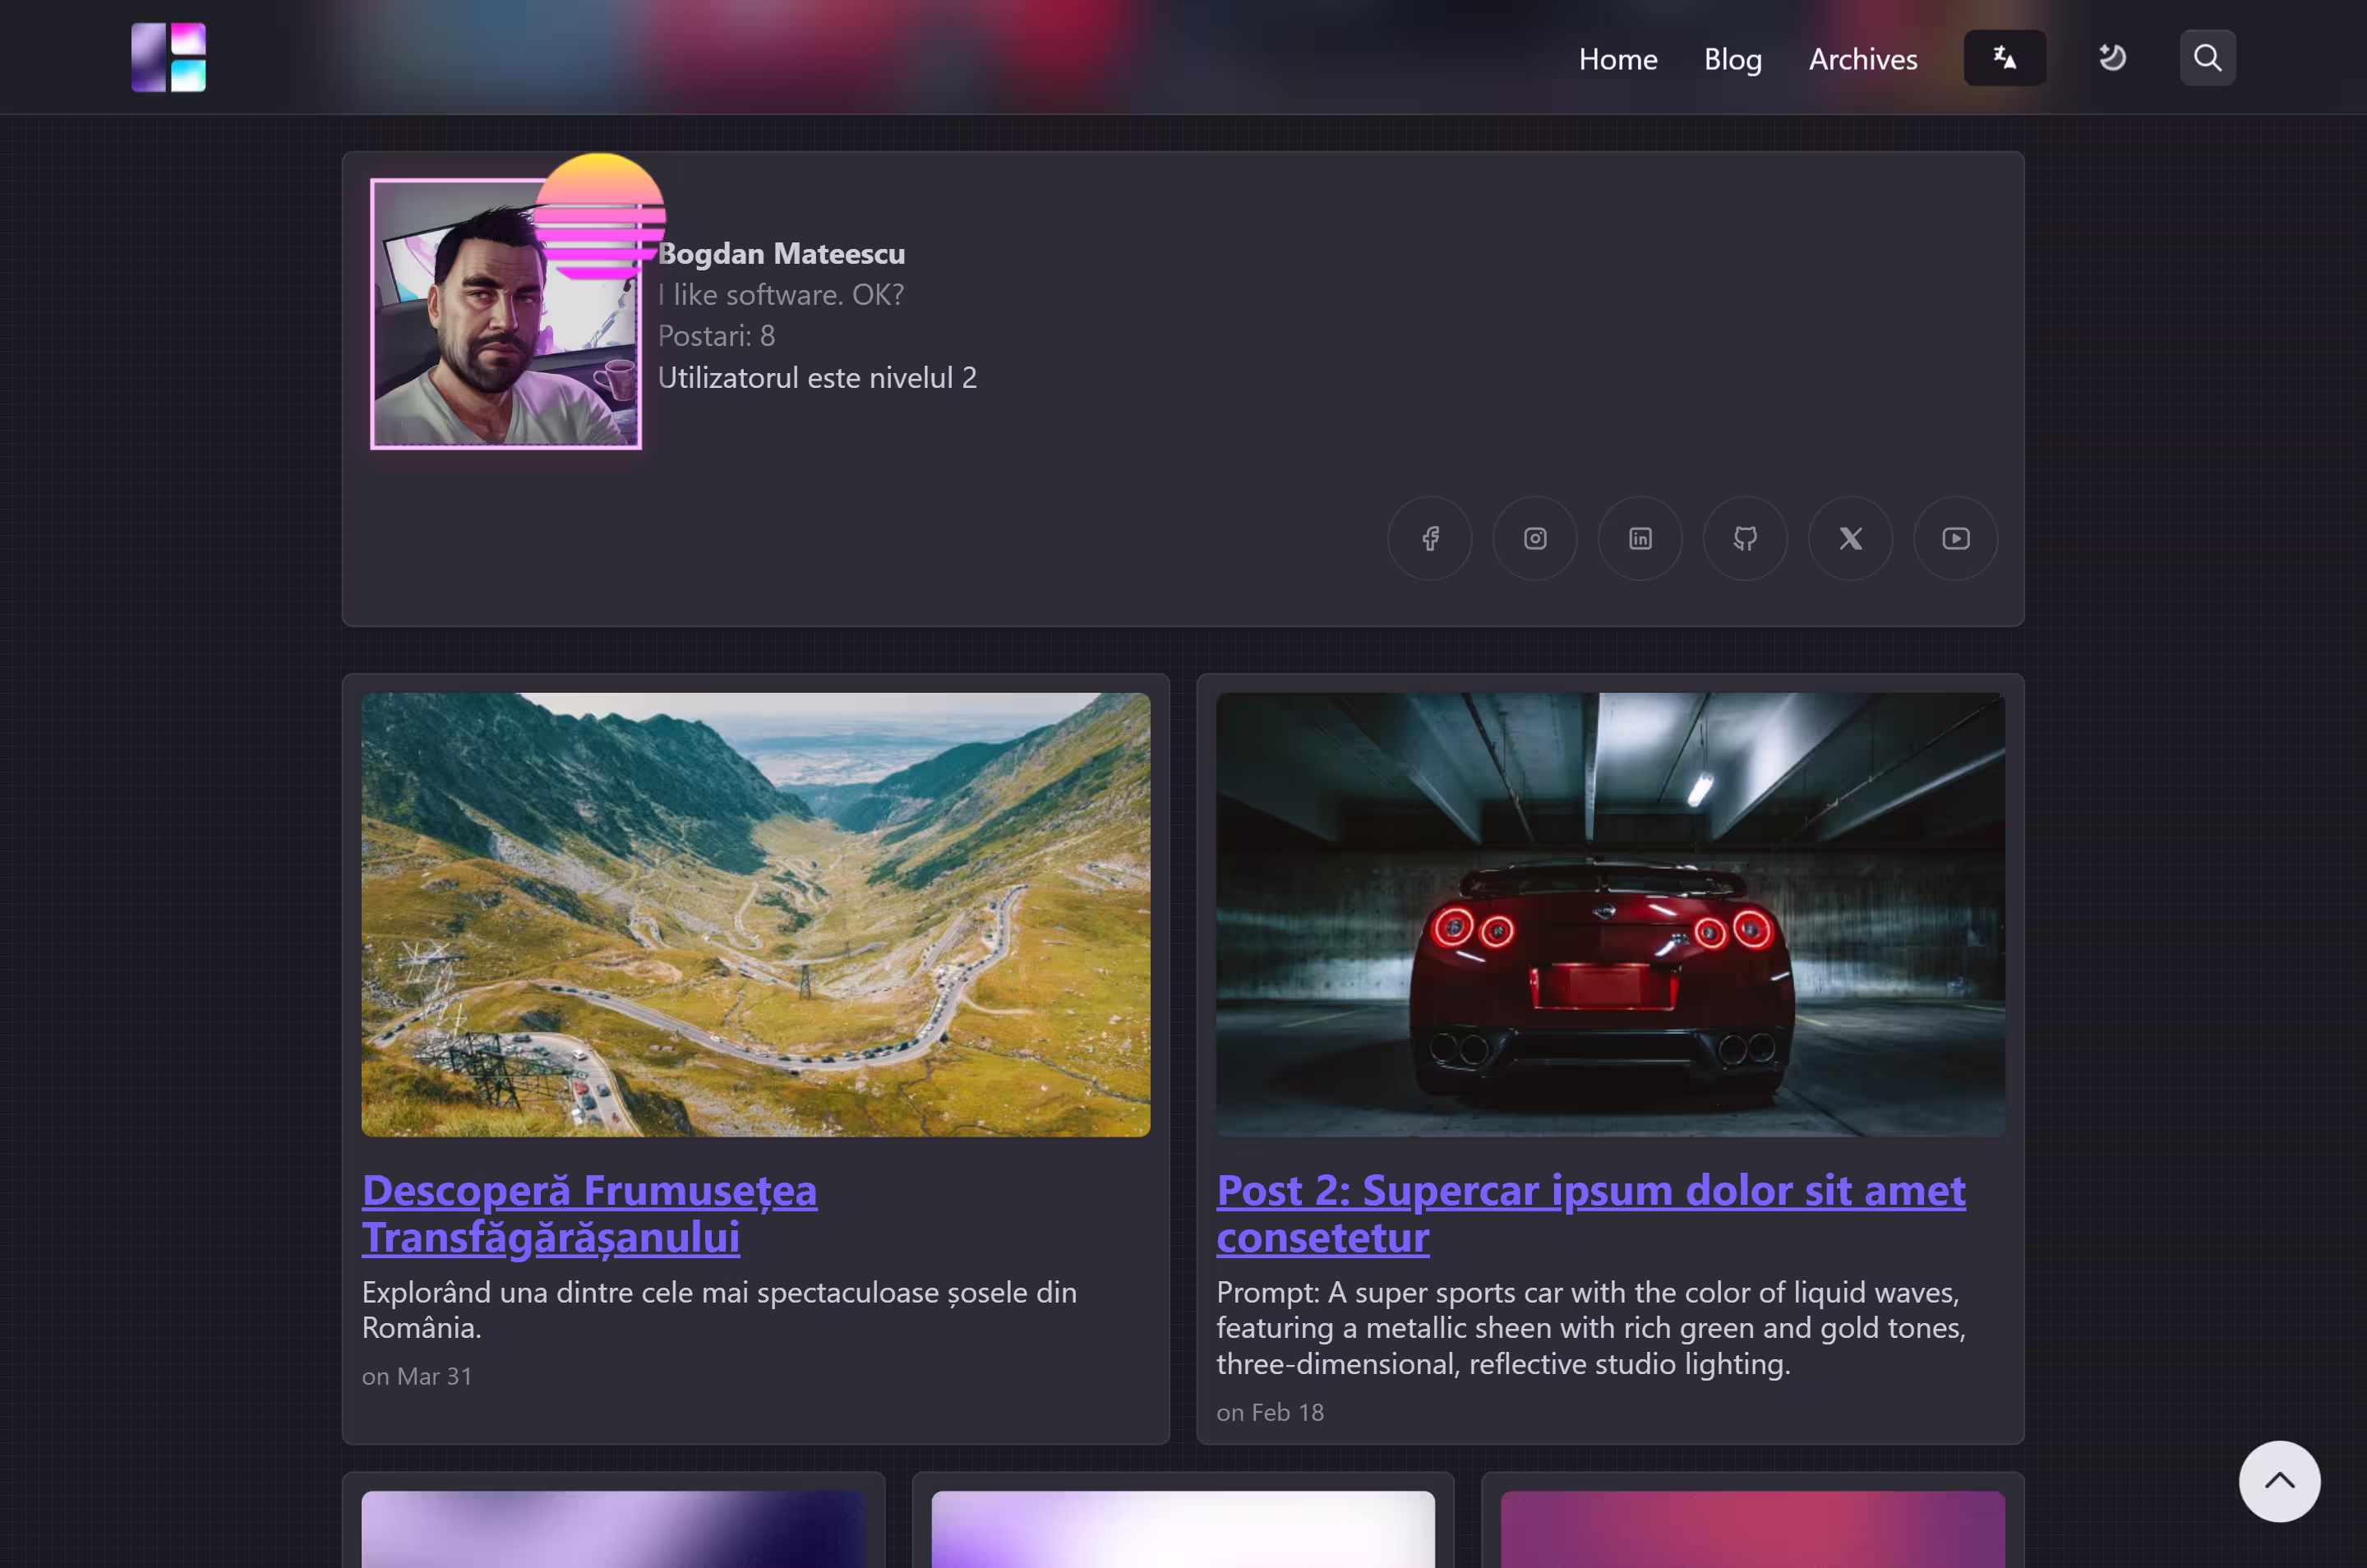
Task: Open the YouTube channel icon
Action: [1955, 539]
